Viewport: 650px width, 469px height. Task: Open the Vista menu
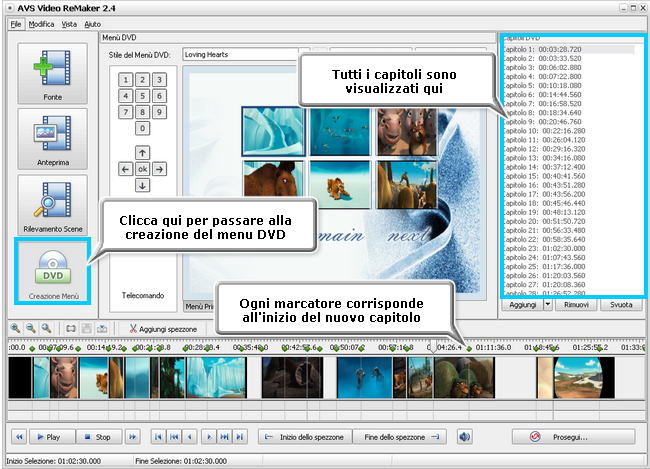point(69,24)
